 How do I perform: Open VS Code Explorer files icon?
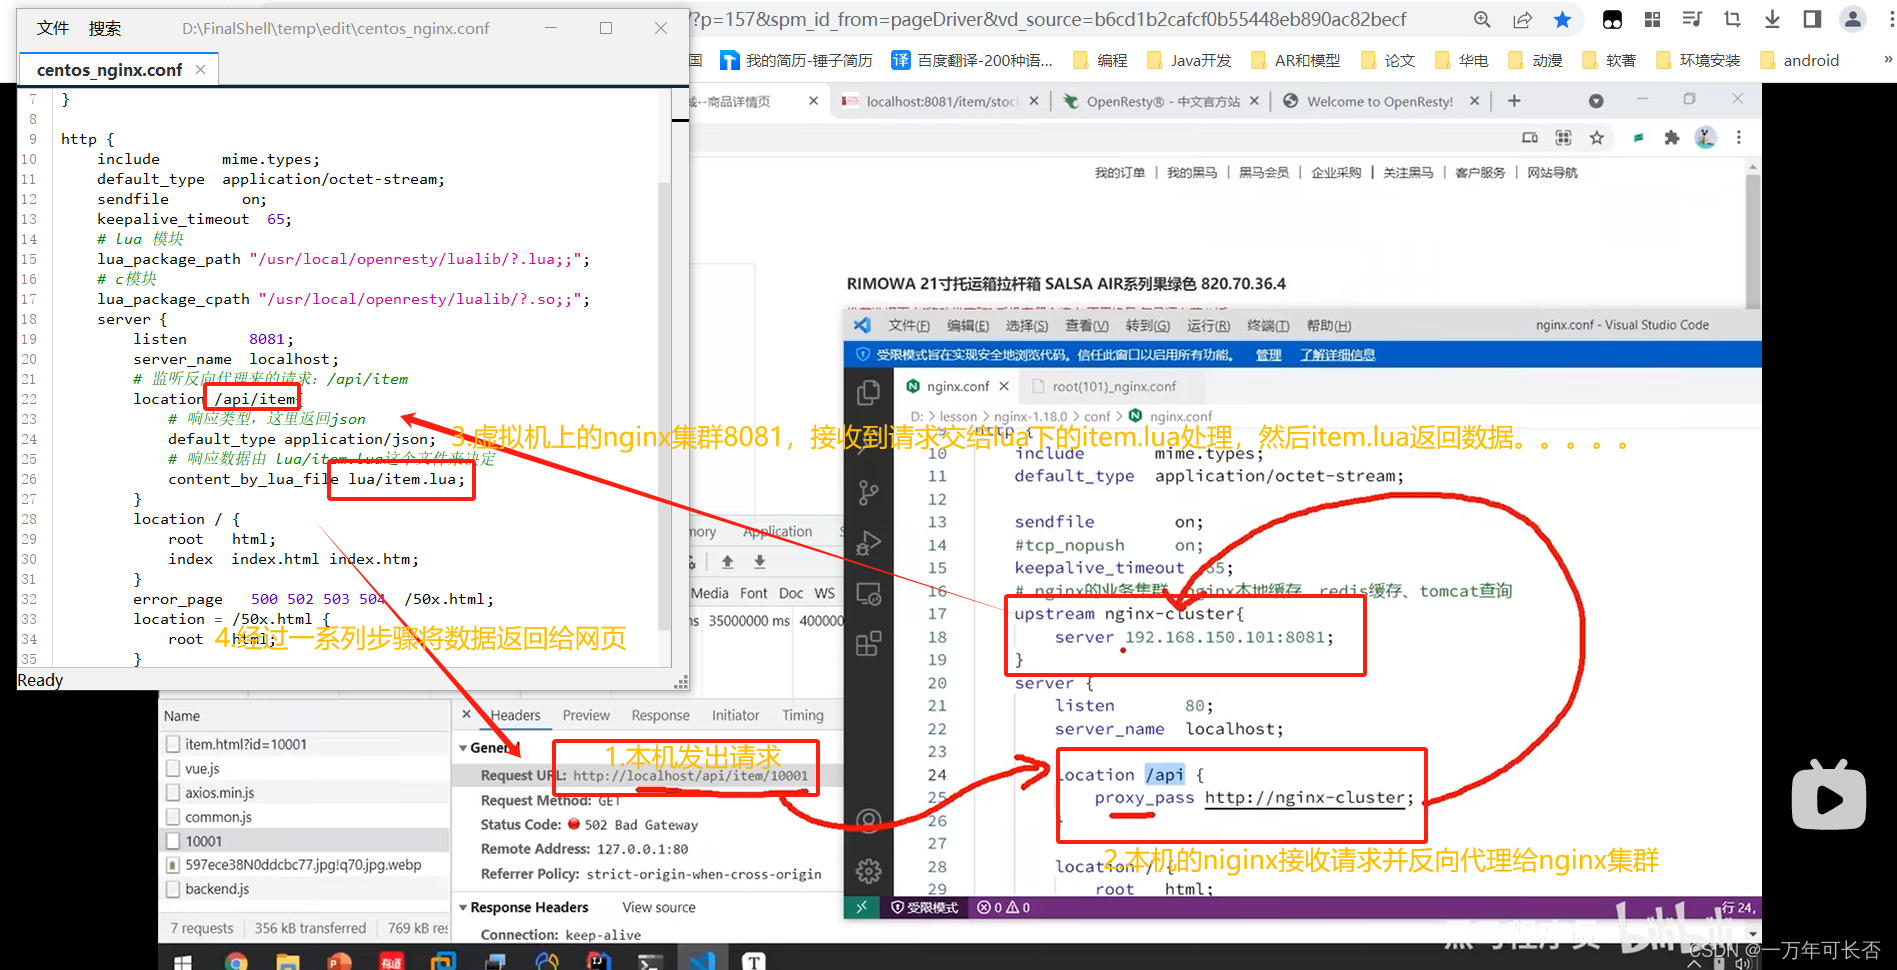click(868, 393)
